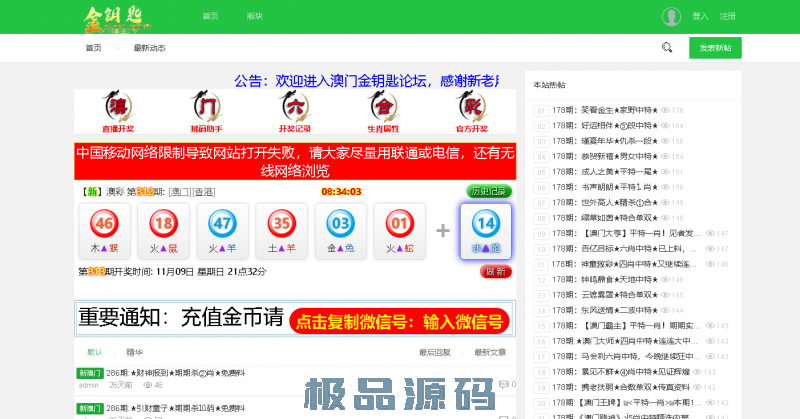
Task: Sort posts by 最后回复
Action: (x=434, y=352)
